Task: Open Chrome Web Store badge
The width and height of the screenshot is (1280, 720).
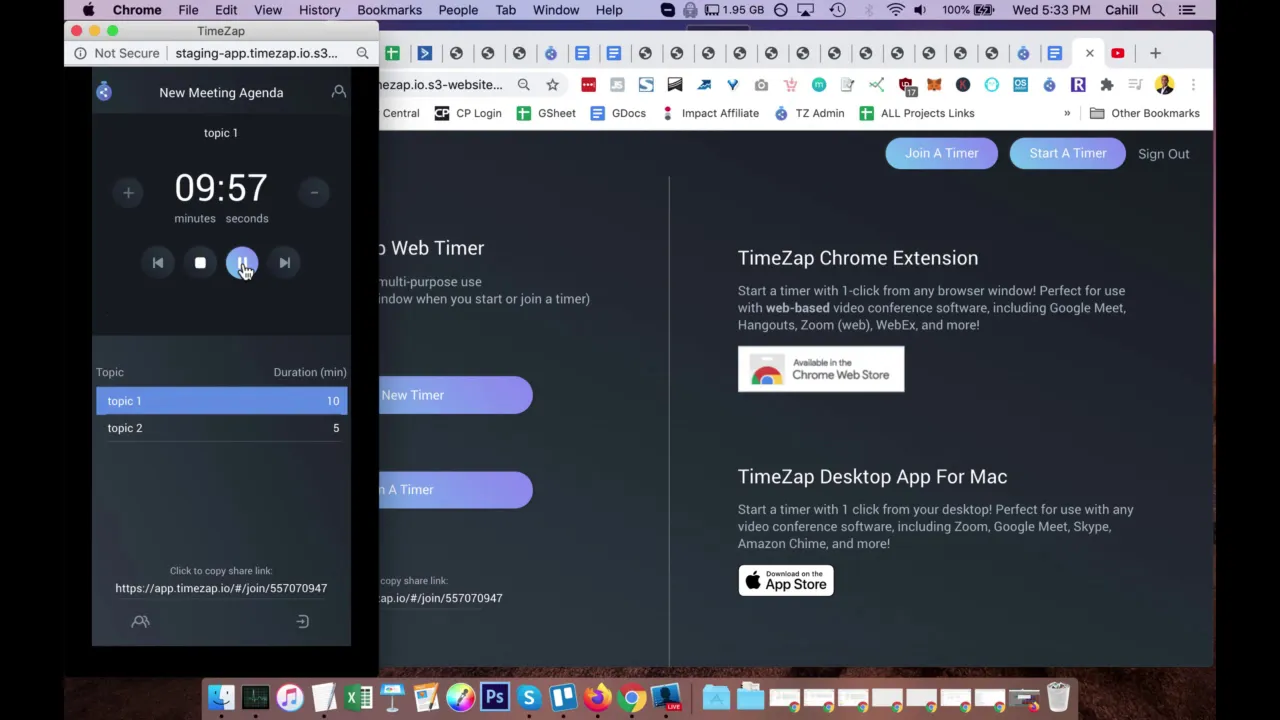Action: click(821, 369)
